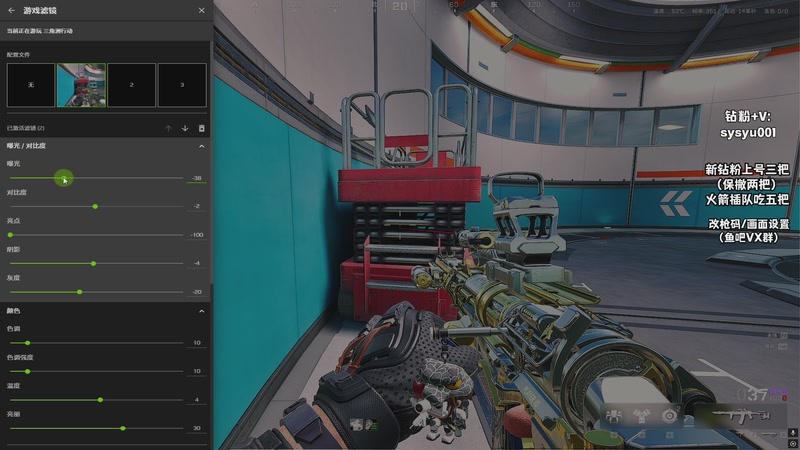Click the 亮丽 slider handle

123,429
